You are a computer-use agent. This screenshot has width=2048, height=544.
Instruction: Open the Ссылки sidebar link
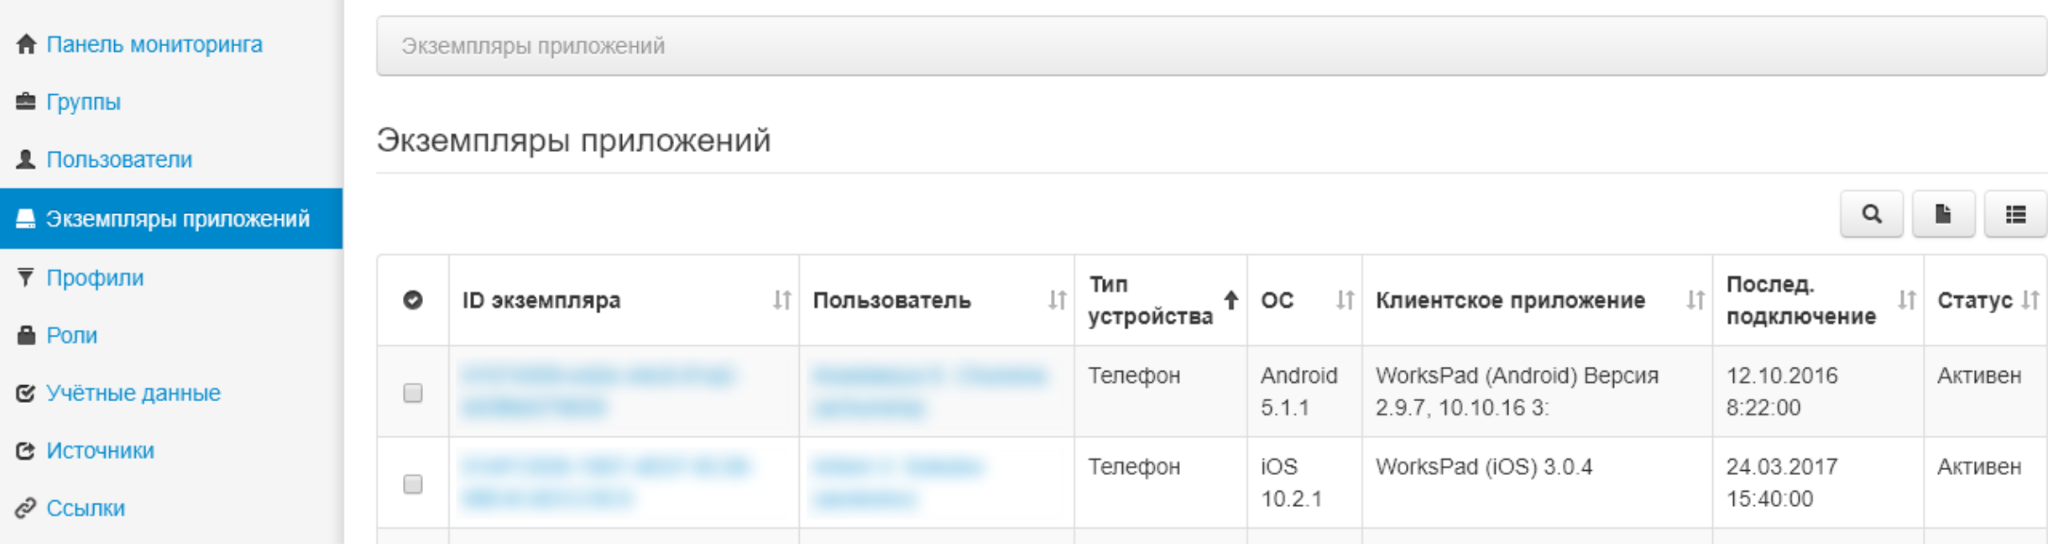click(x=85, y=508)
